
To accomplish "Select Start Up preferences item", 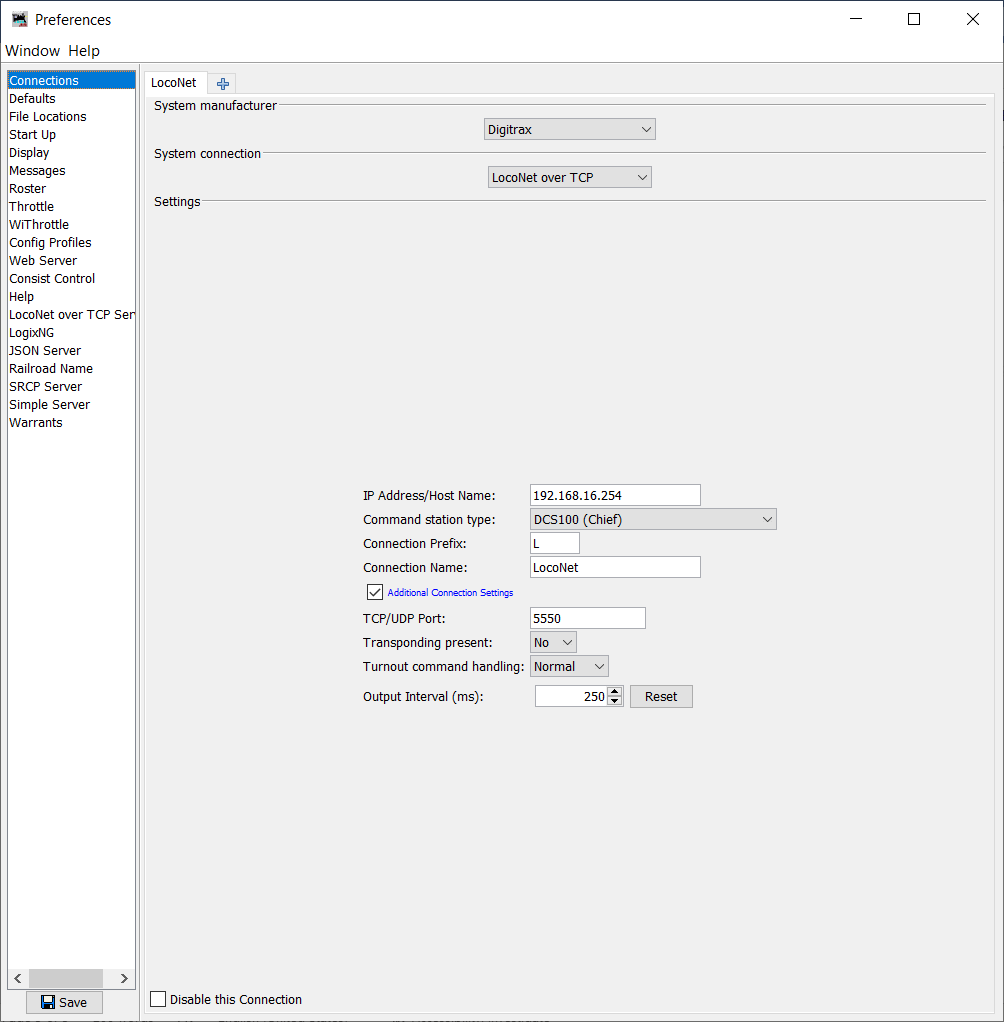I will pyautogui.click(x=72, y=134).
